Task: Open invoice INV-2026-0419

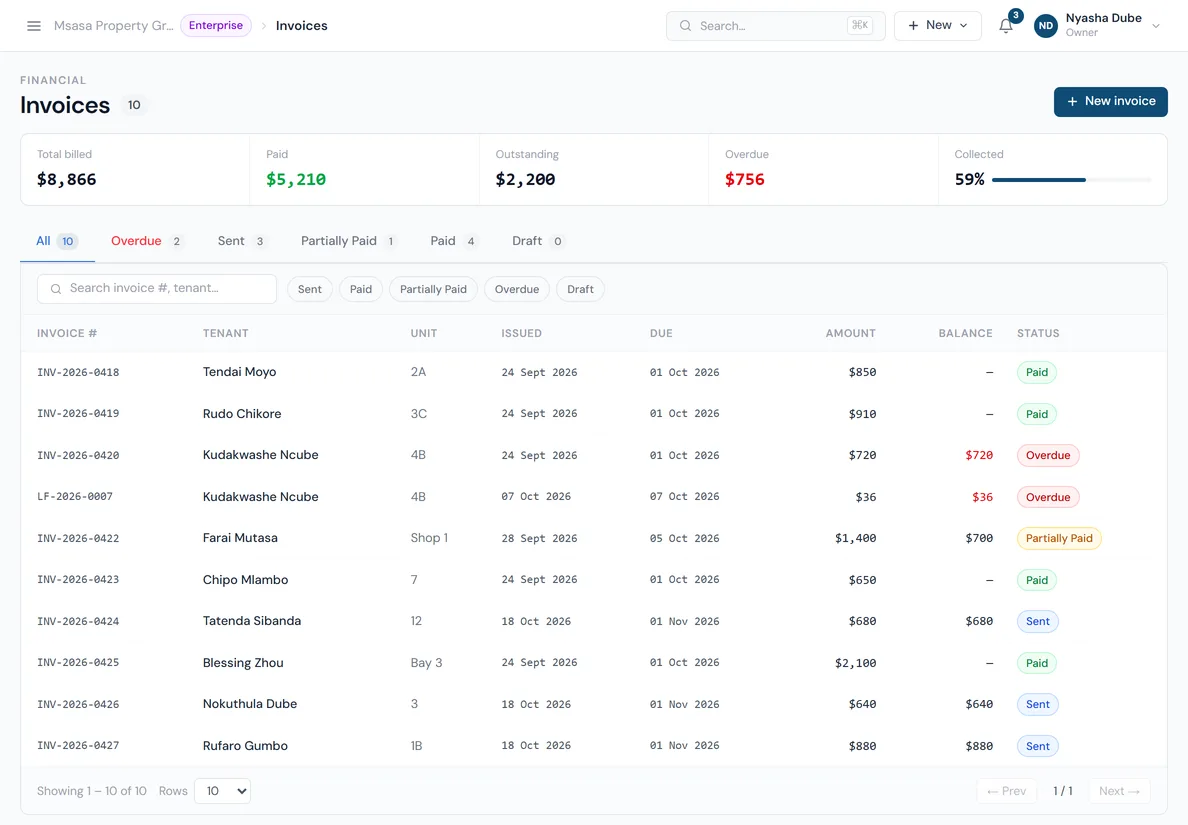Action: tap(78, 414)
